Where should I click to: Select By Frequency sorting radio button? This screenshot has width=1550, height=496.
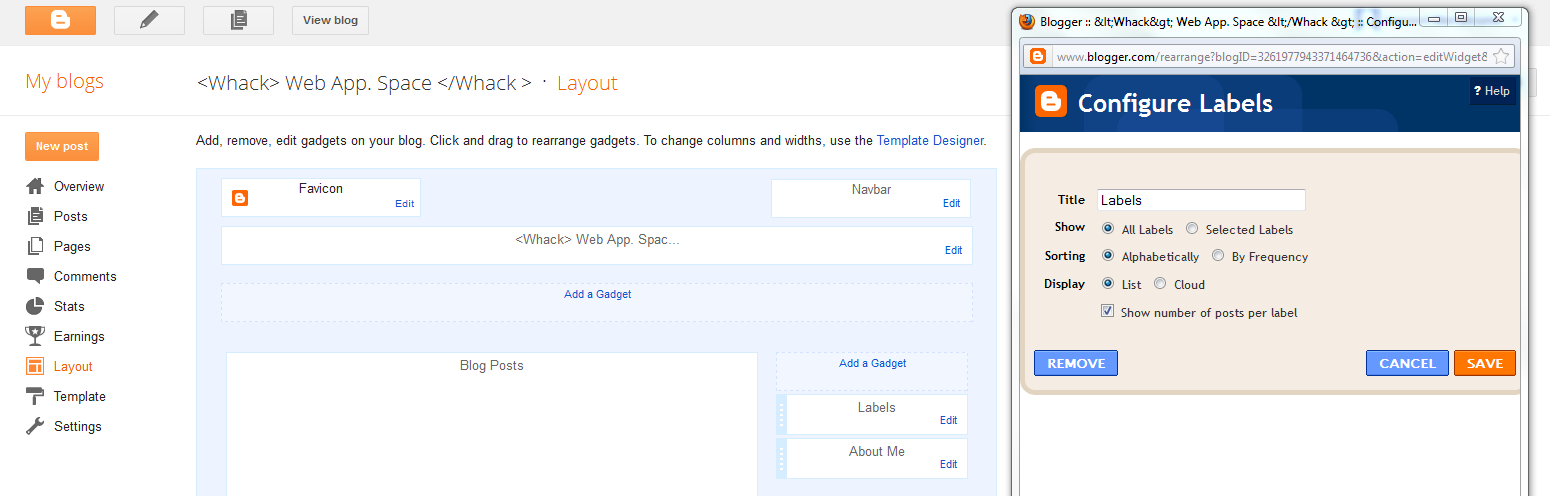click(x=1218, y=256)
